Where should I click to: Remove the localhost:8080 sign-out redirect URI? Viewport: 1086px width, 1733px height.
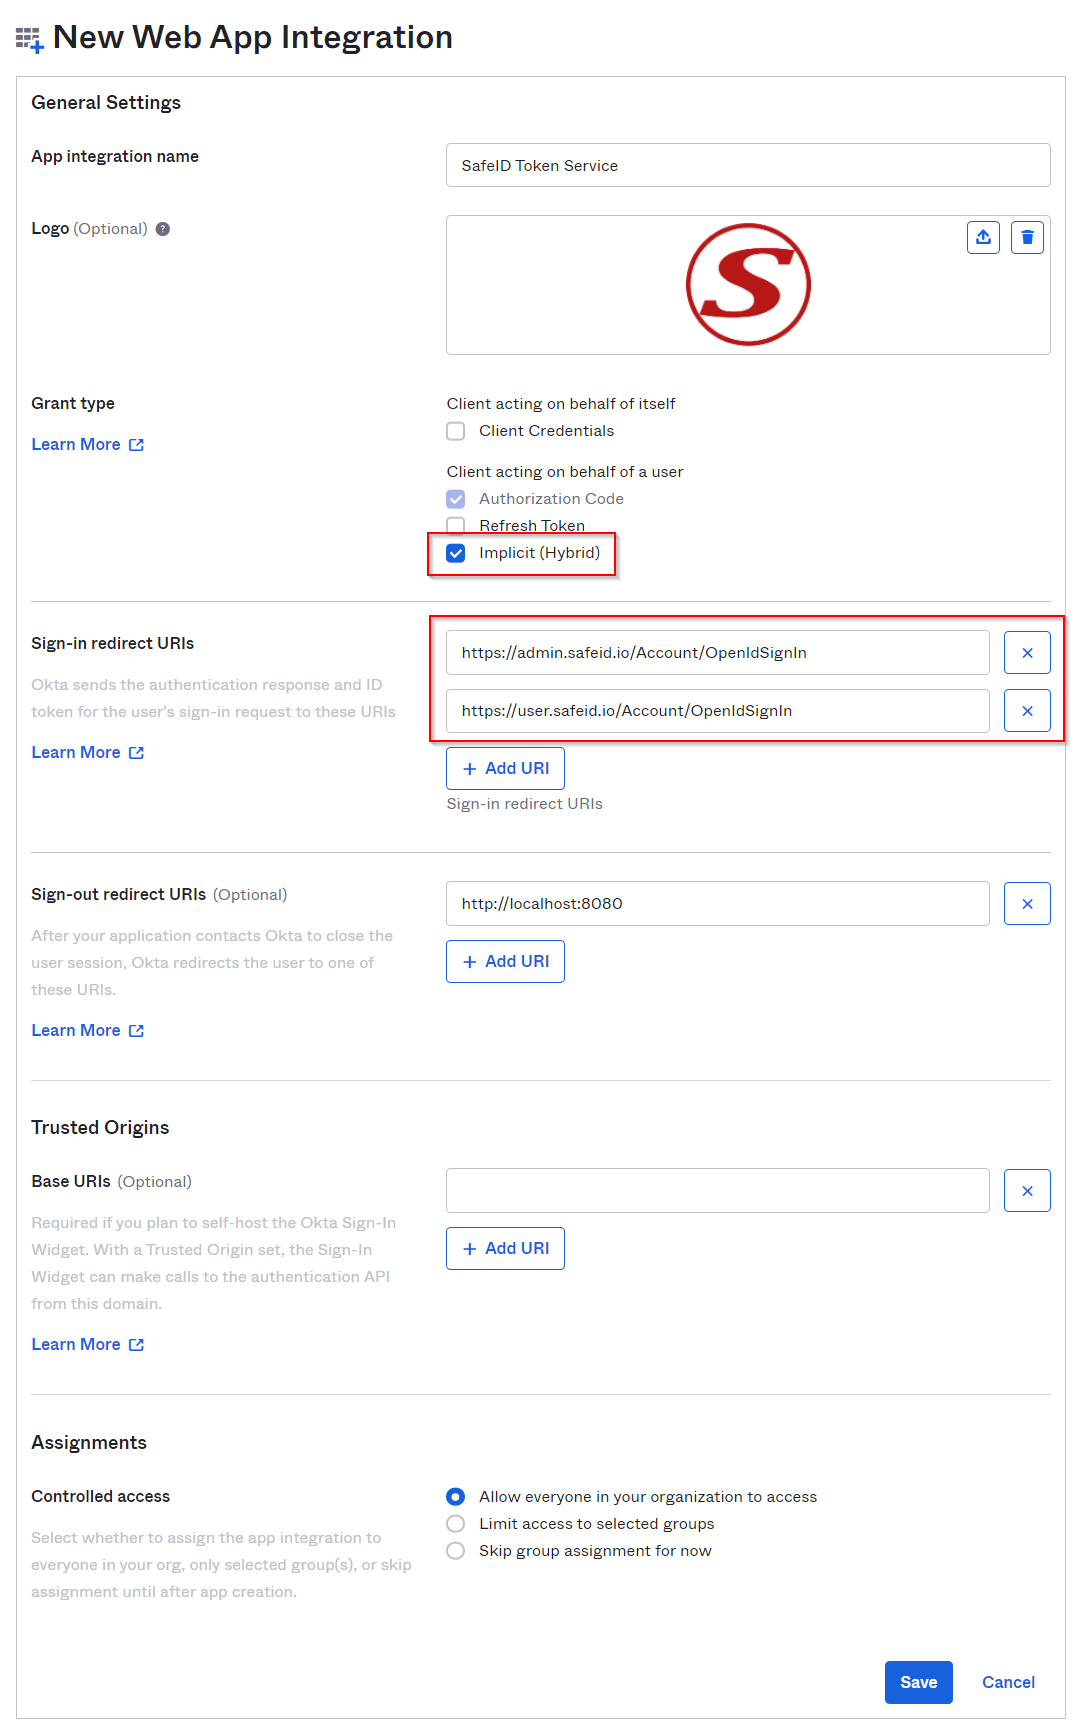(1027, 904)
